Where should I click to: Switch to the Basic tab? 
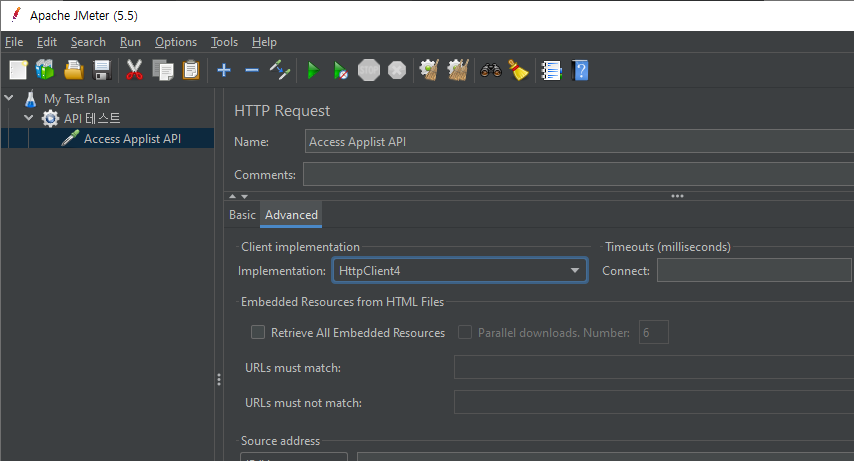click(x=242, y=215)
